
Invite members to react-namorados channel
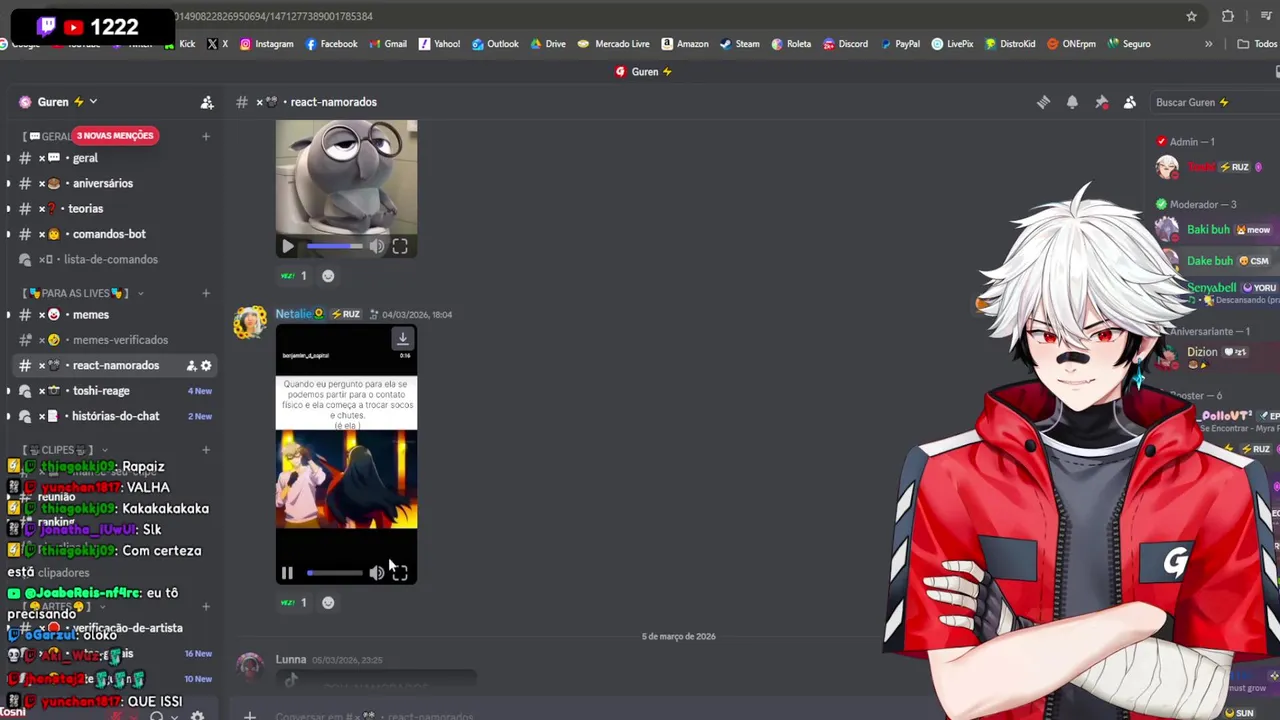click(x=191, y=365)
